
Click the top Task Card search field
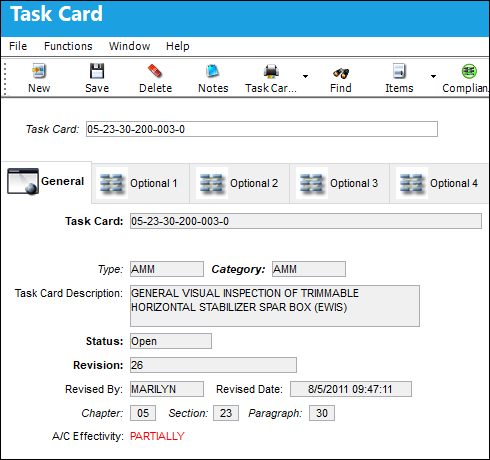[x=262, y=129]
